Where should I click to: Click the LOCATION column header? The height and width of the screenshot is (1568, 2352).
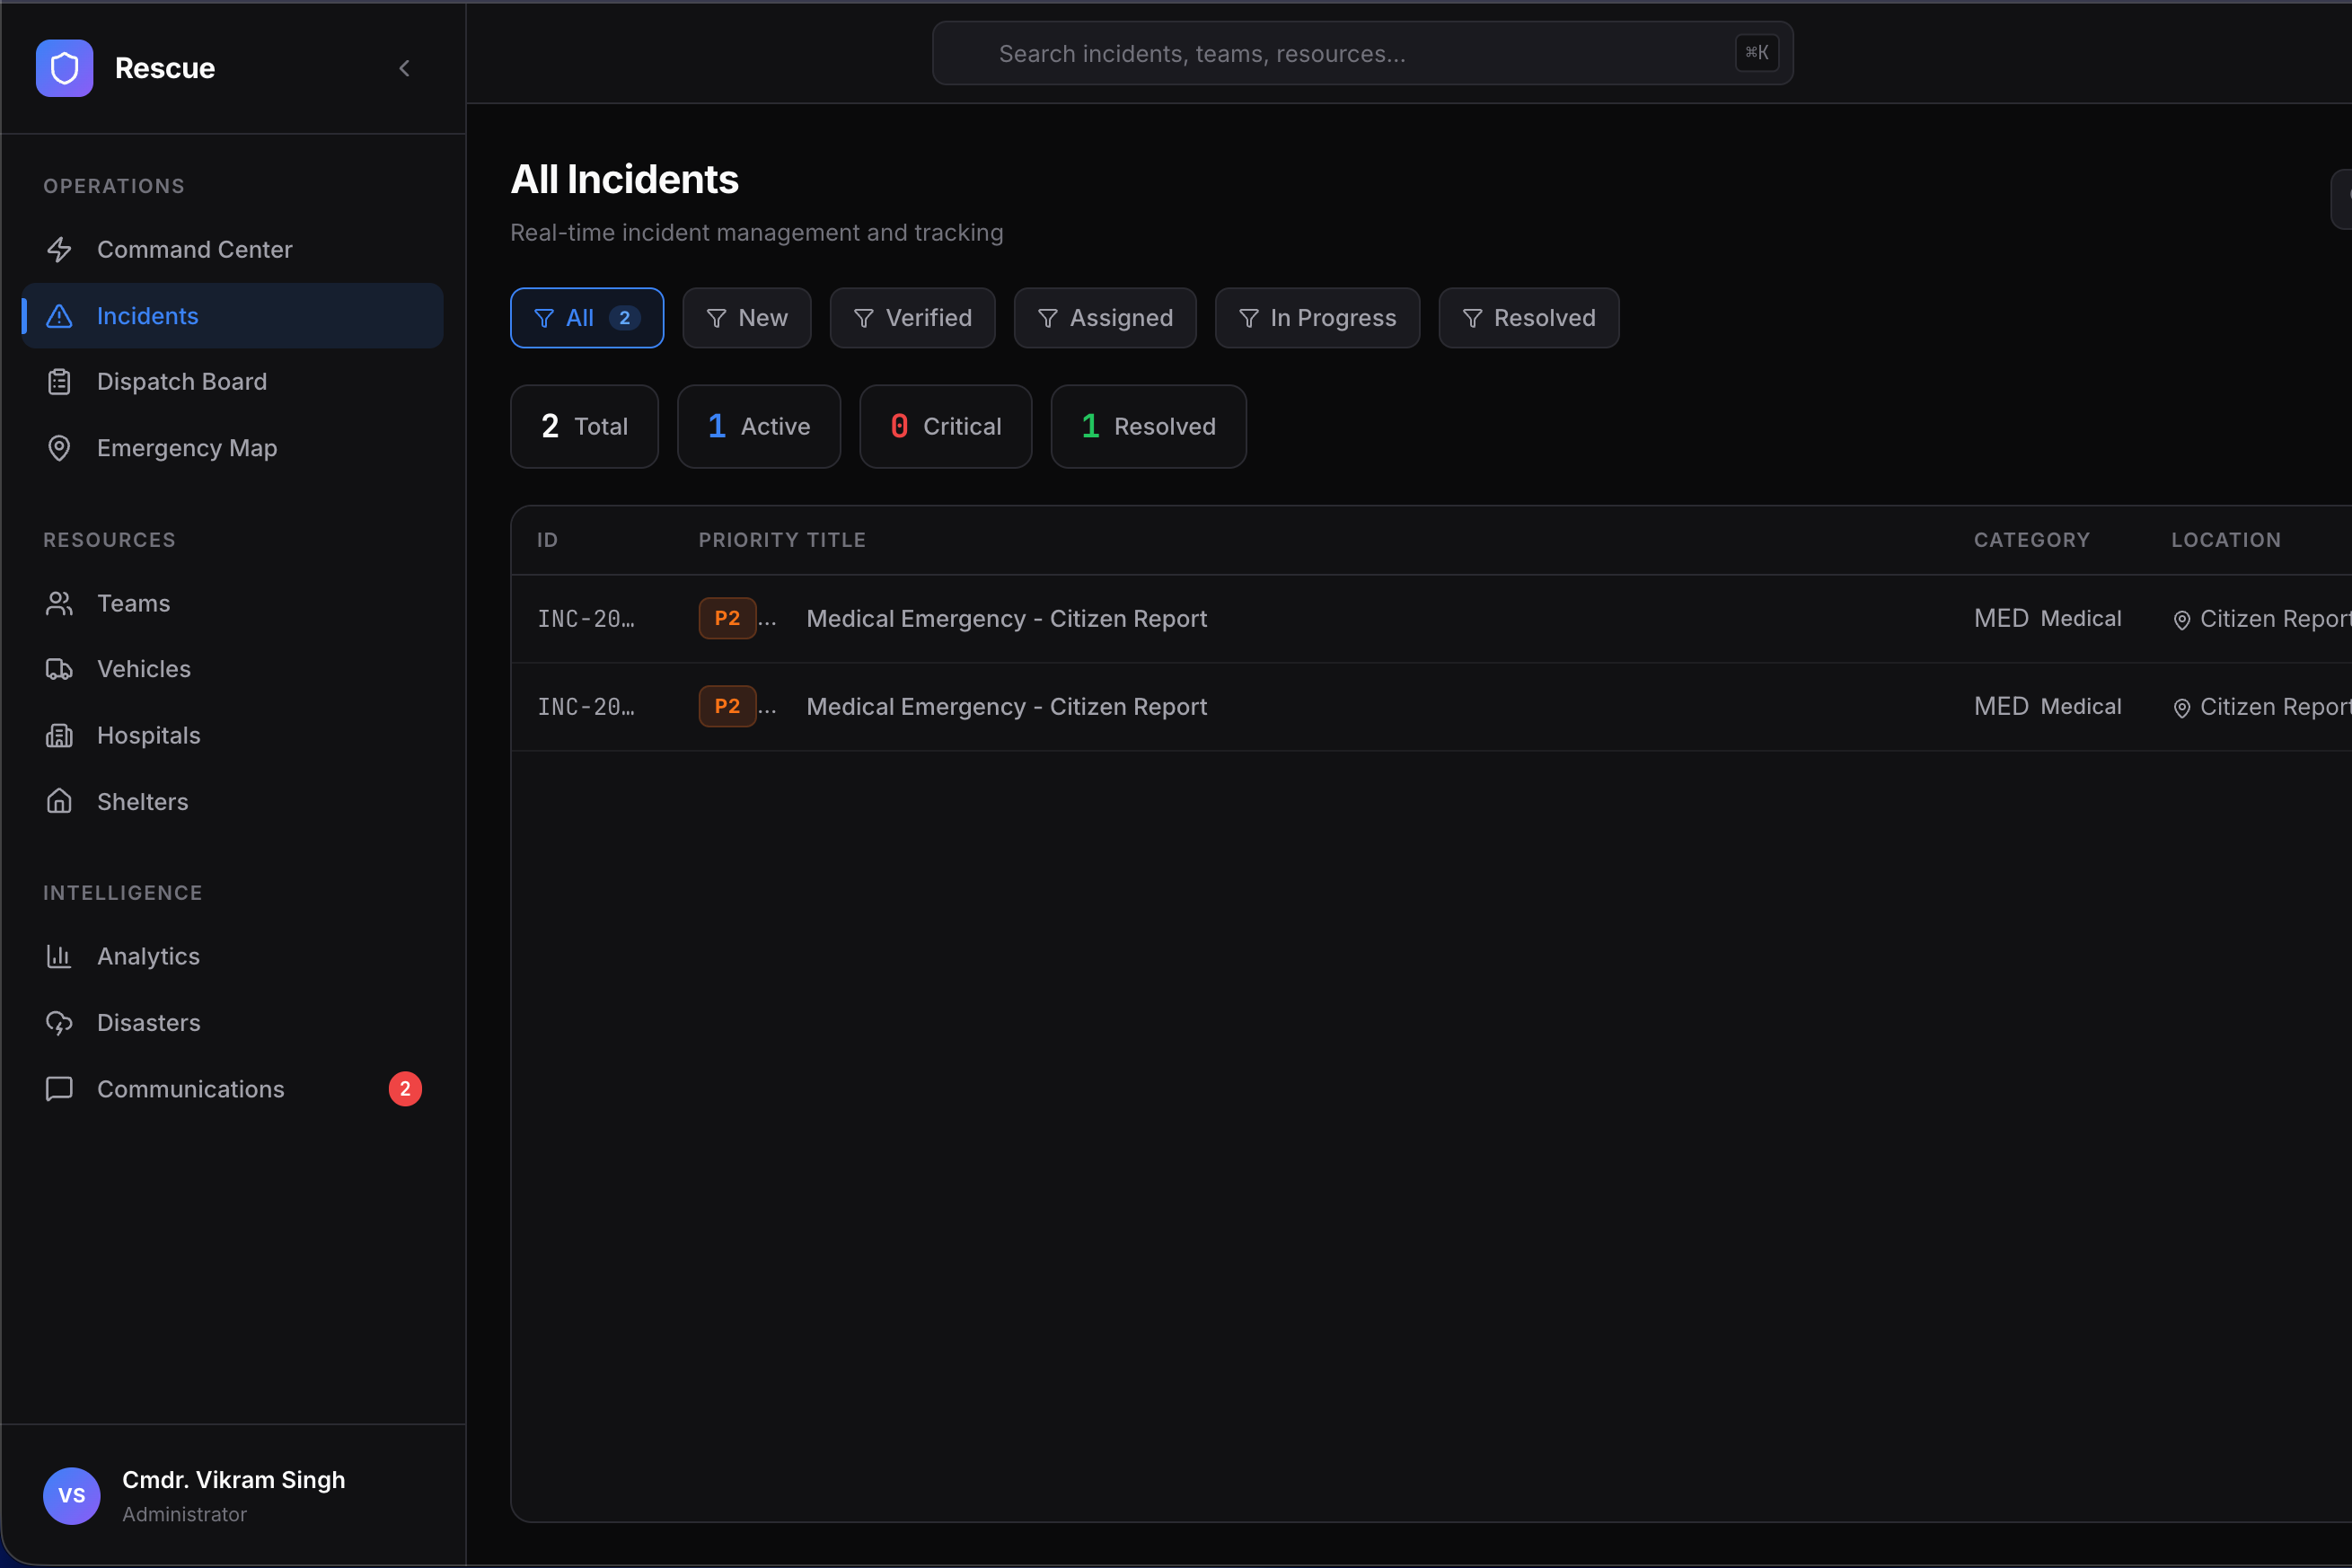2226,540
